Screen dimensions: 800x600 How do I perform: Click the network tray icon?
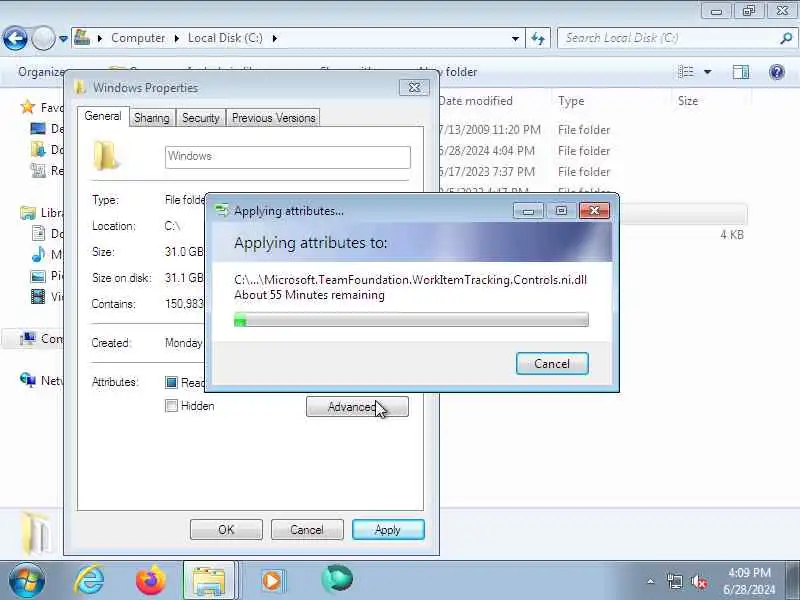675,581
